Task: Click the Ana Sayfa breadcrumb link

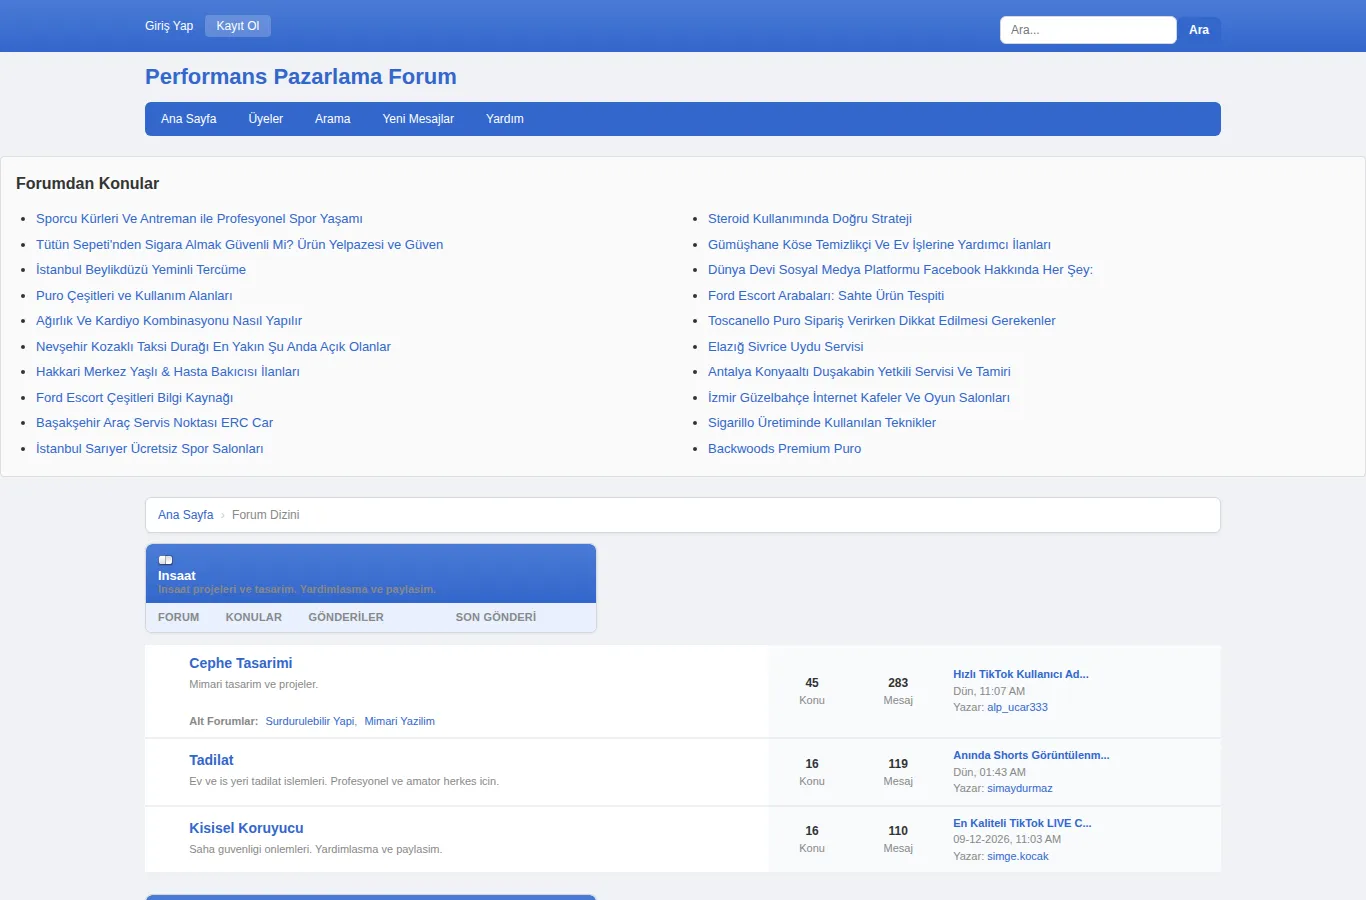Action: click(186, 515)
